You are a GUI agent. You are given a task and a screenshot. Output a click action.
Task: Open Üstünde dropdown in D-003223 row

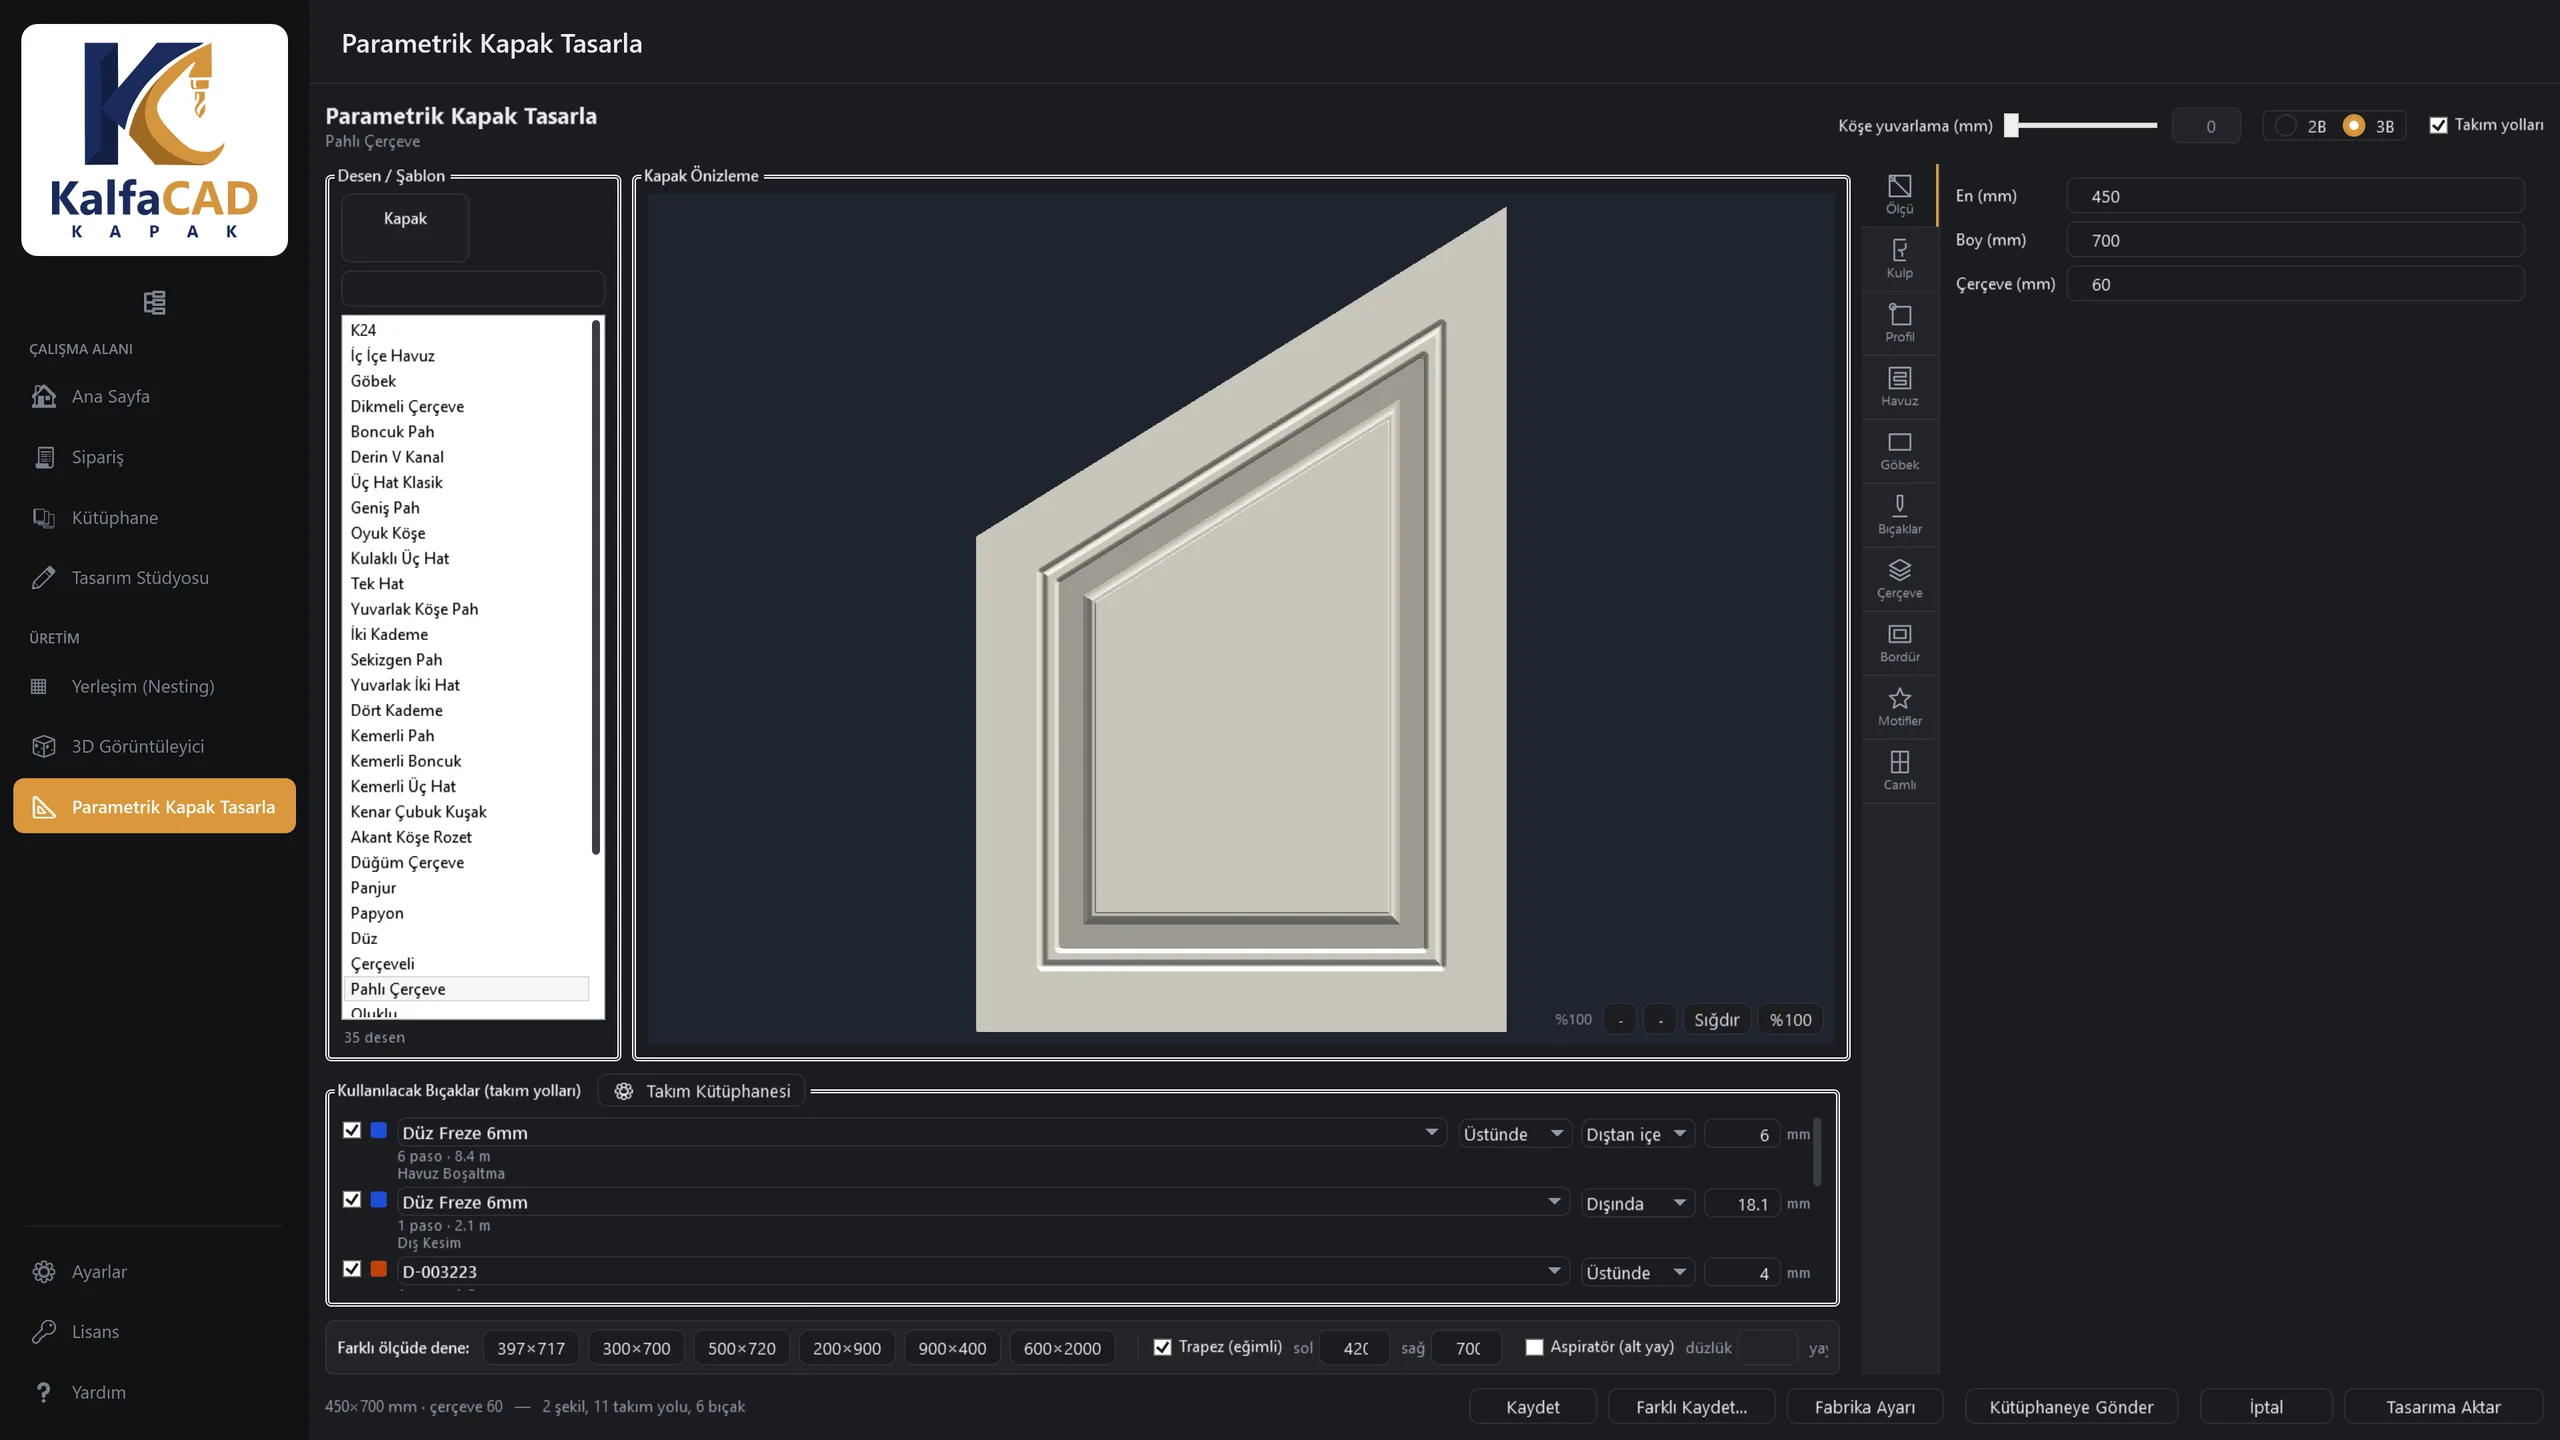[x=1637, y=1272]
